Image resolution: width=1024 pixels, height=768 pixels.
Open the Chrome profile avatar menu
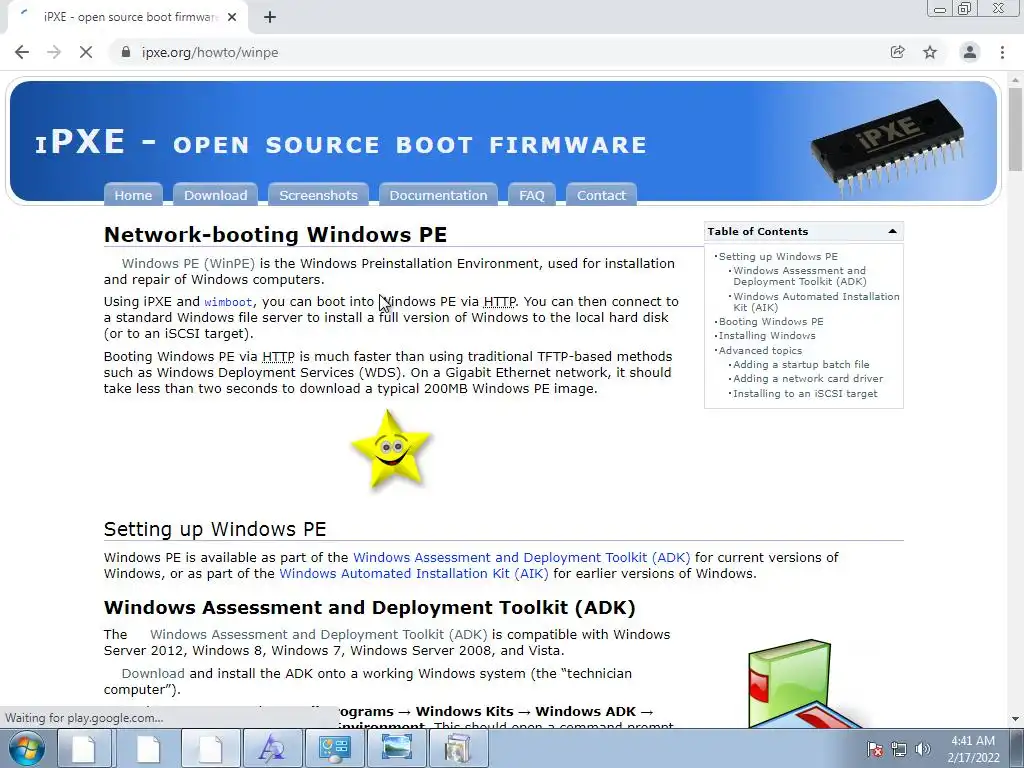[970, 52]
